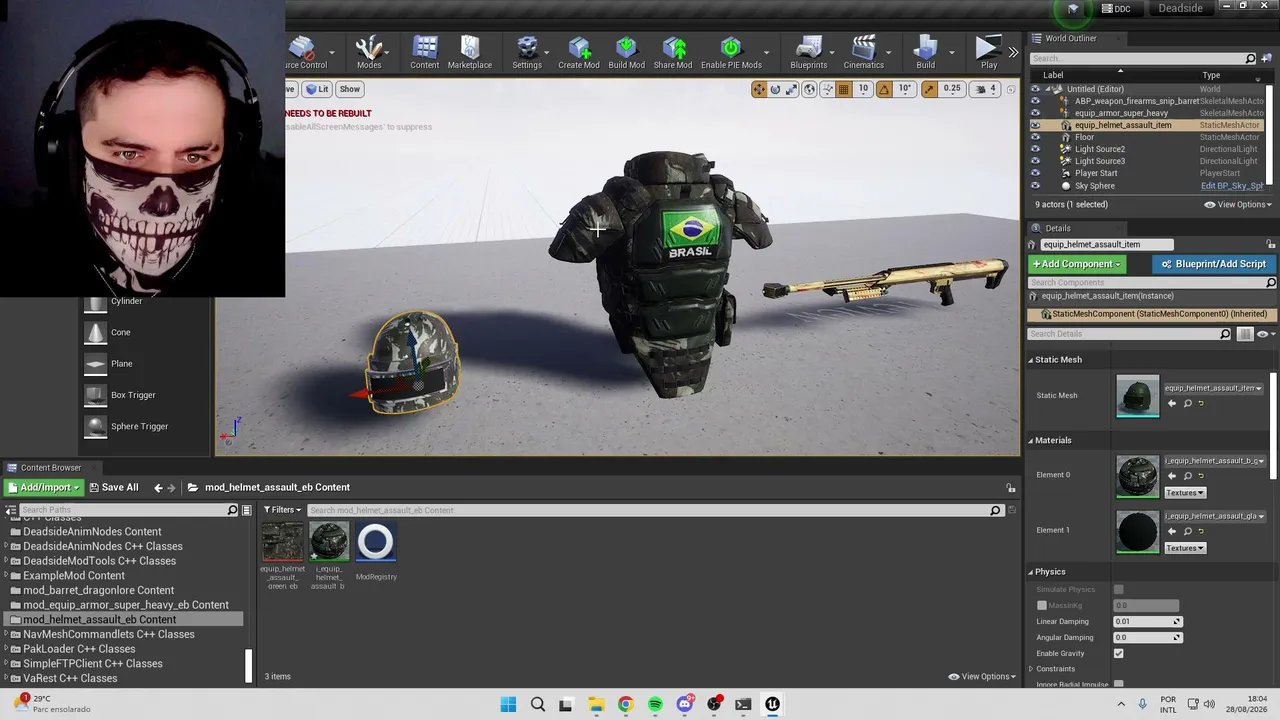This screenshot has height=720, width=1280.
Task: Click the ModRegistry asset in Content Browser
Action: tap(376, 552)
